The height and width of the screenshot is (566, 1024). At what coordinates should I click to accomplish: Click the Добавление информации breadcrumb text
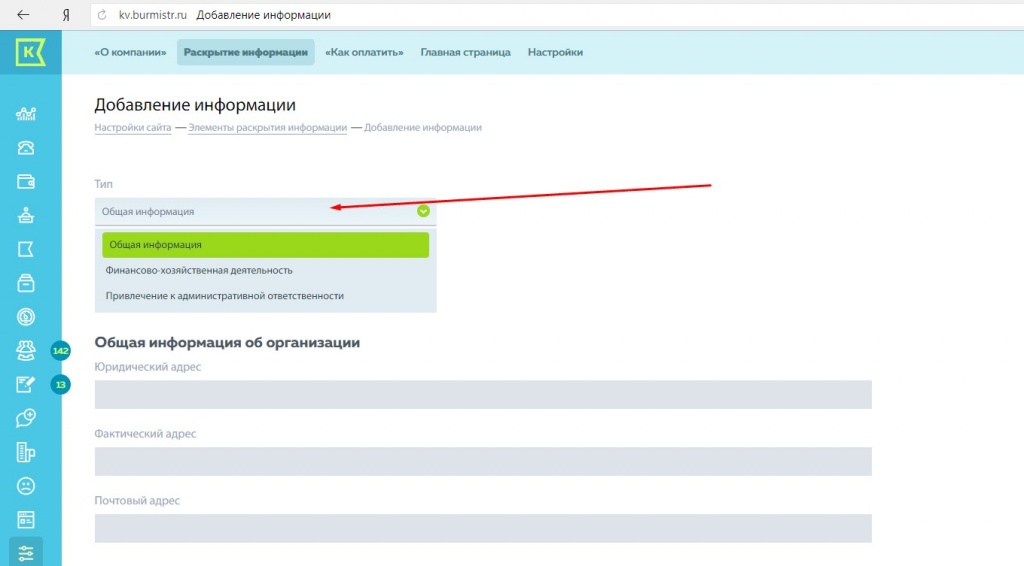point(423,128)
